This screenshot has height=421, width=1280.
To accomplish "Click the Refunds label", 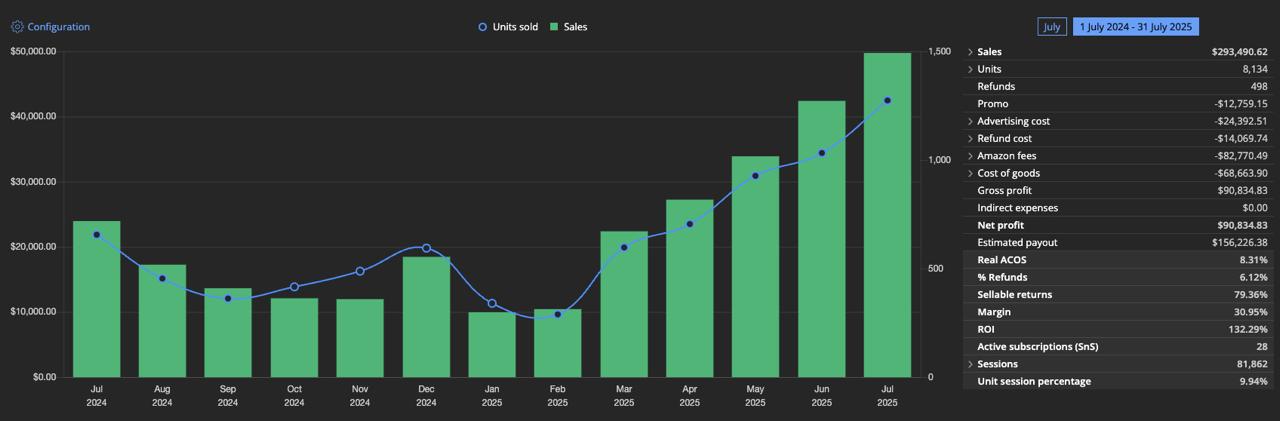I will (996, 87).
